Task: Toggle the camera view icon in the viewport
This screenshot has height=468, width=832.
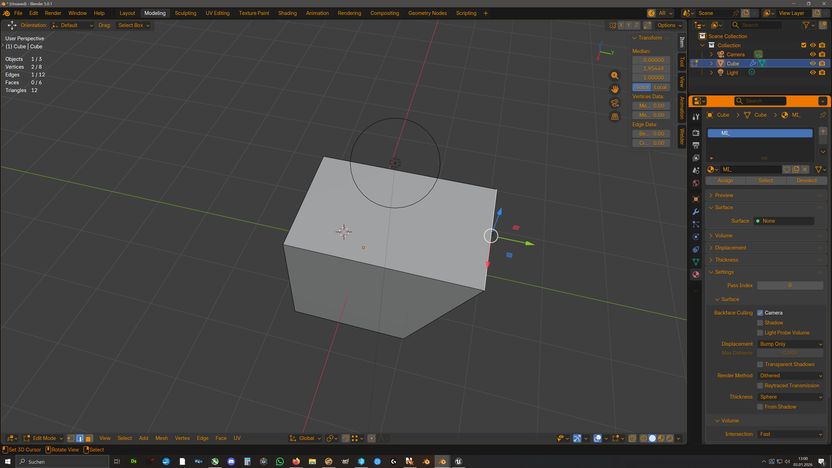Action: coord(615,103)
